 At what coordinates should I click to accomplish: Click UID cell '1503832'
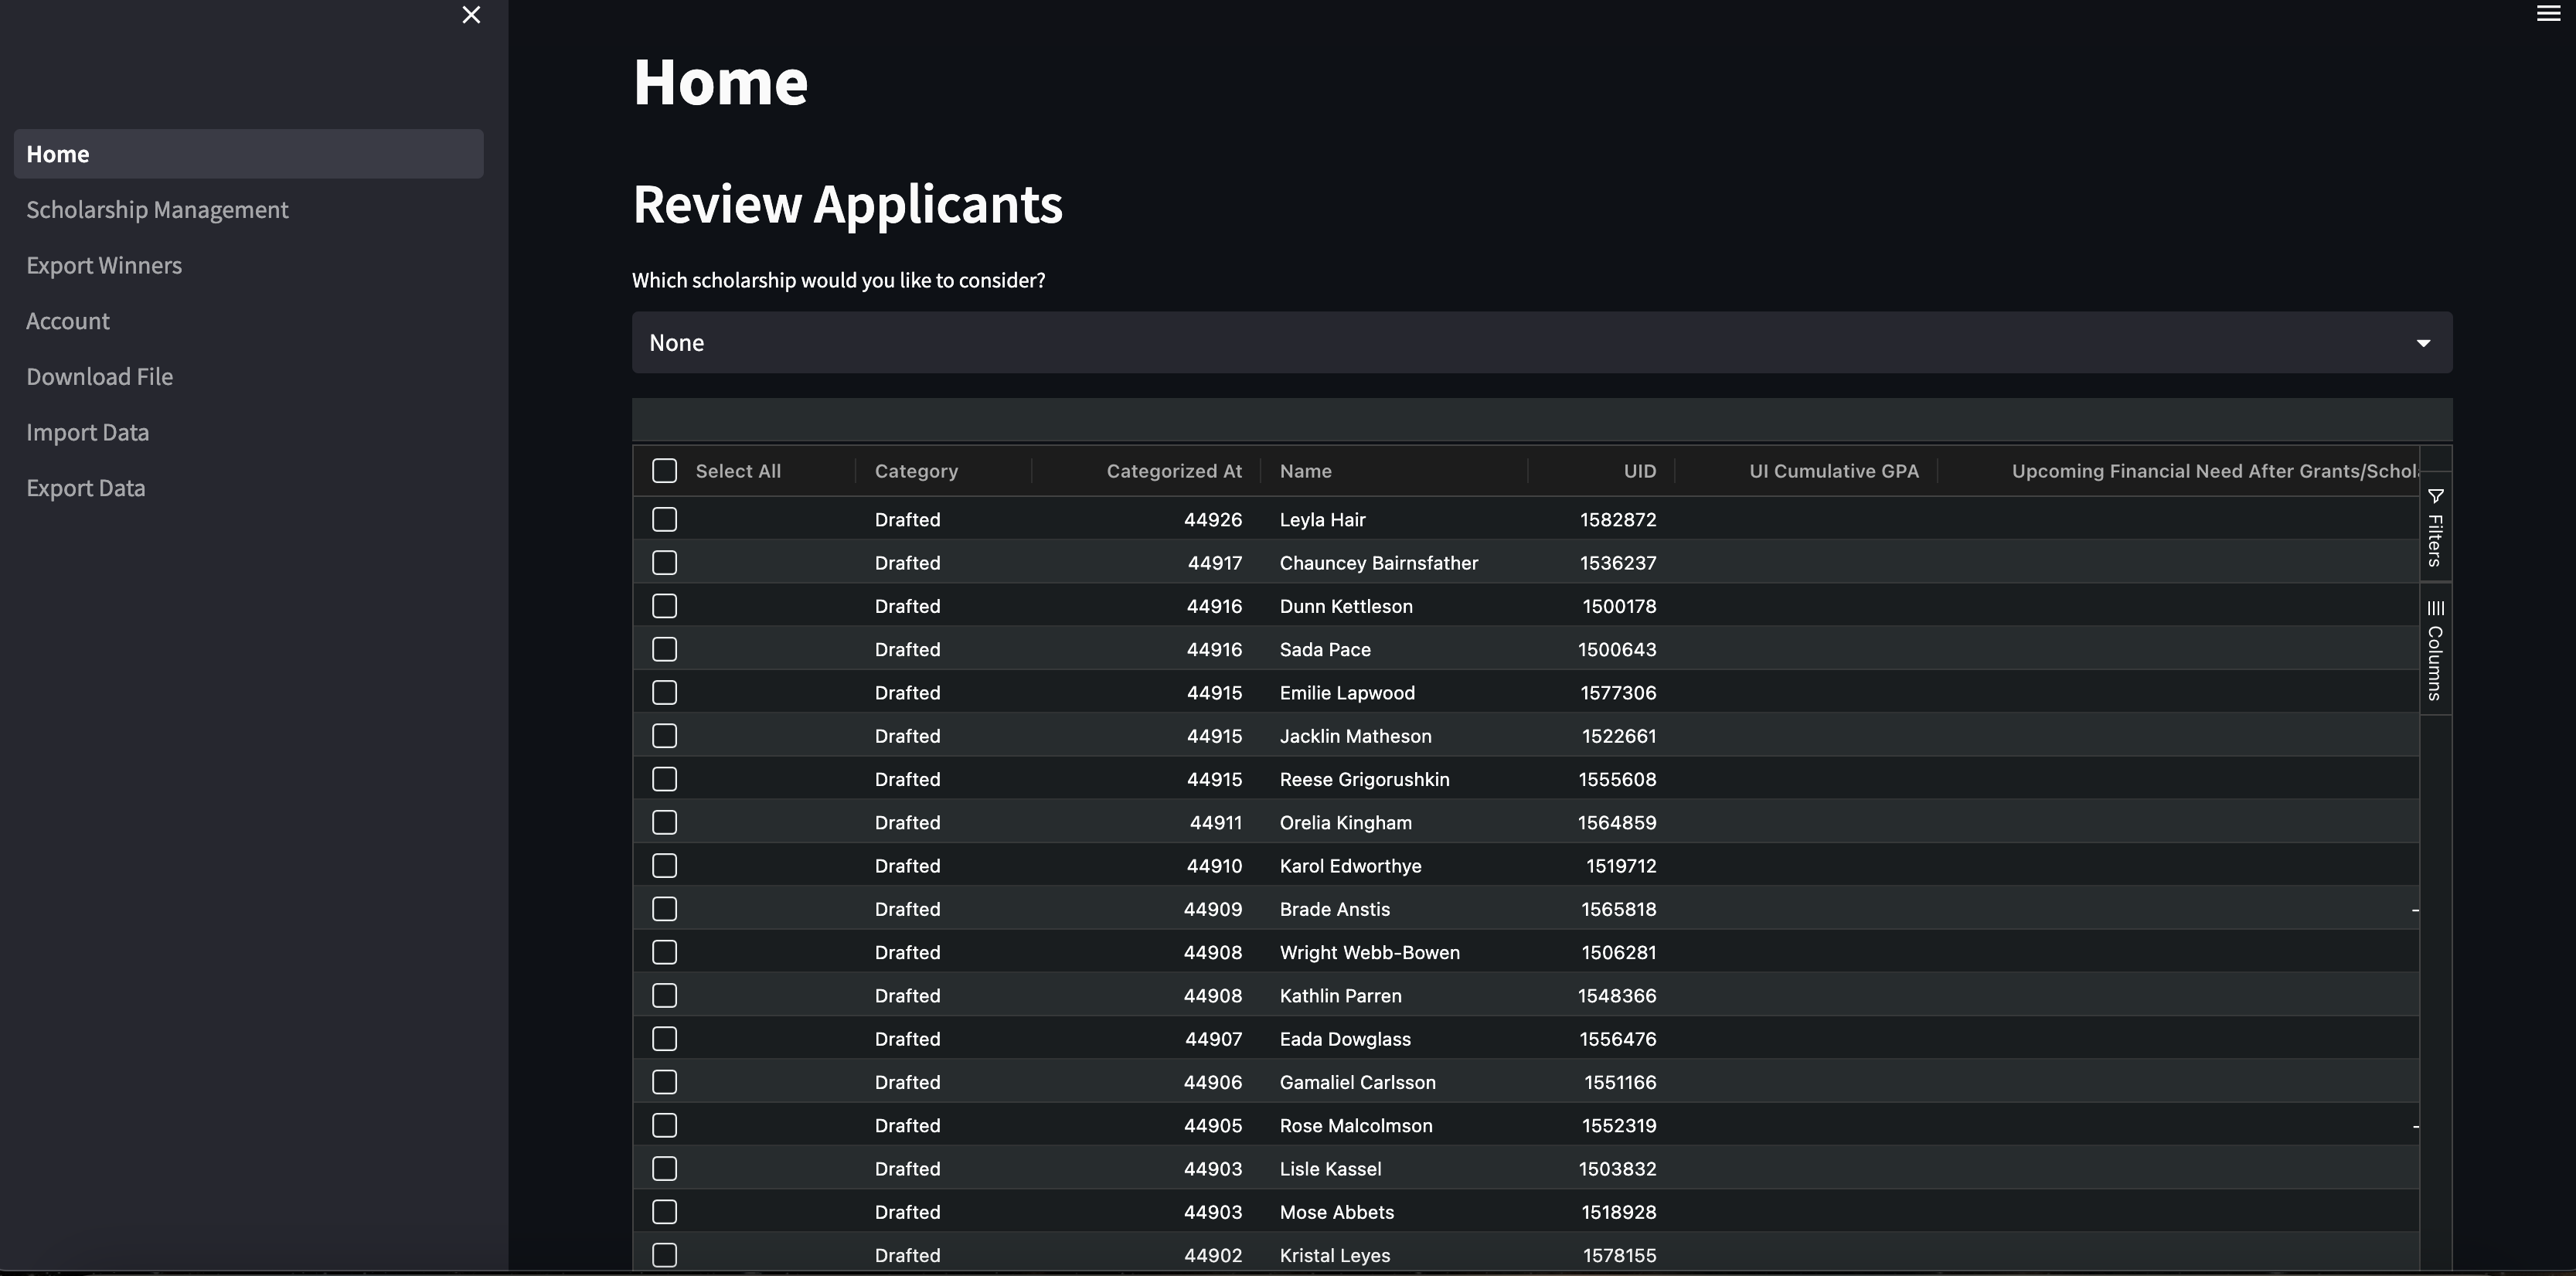click(x=1617, y=1169)
